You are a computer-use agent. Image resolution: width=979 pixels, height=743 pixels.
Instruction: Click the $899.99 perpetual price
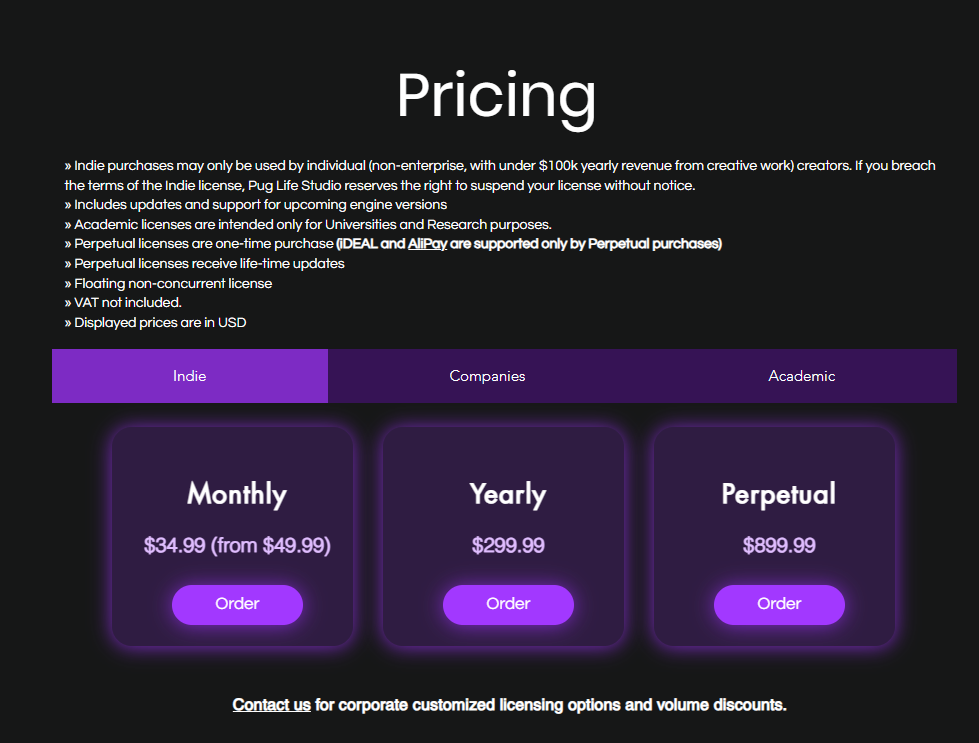[779, 546]
